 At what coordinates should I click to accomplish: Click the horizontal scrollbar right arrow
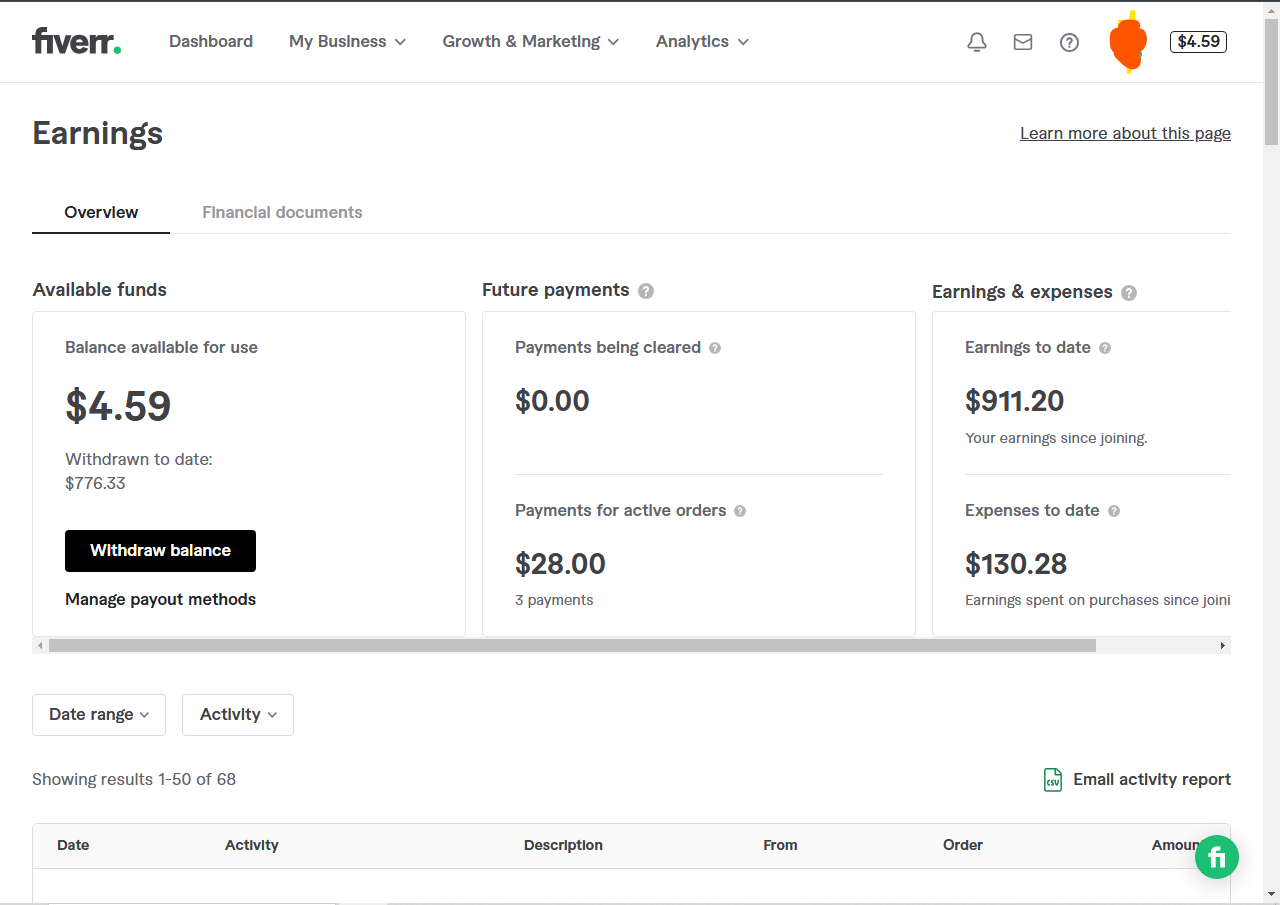pos(1222,646)
